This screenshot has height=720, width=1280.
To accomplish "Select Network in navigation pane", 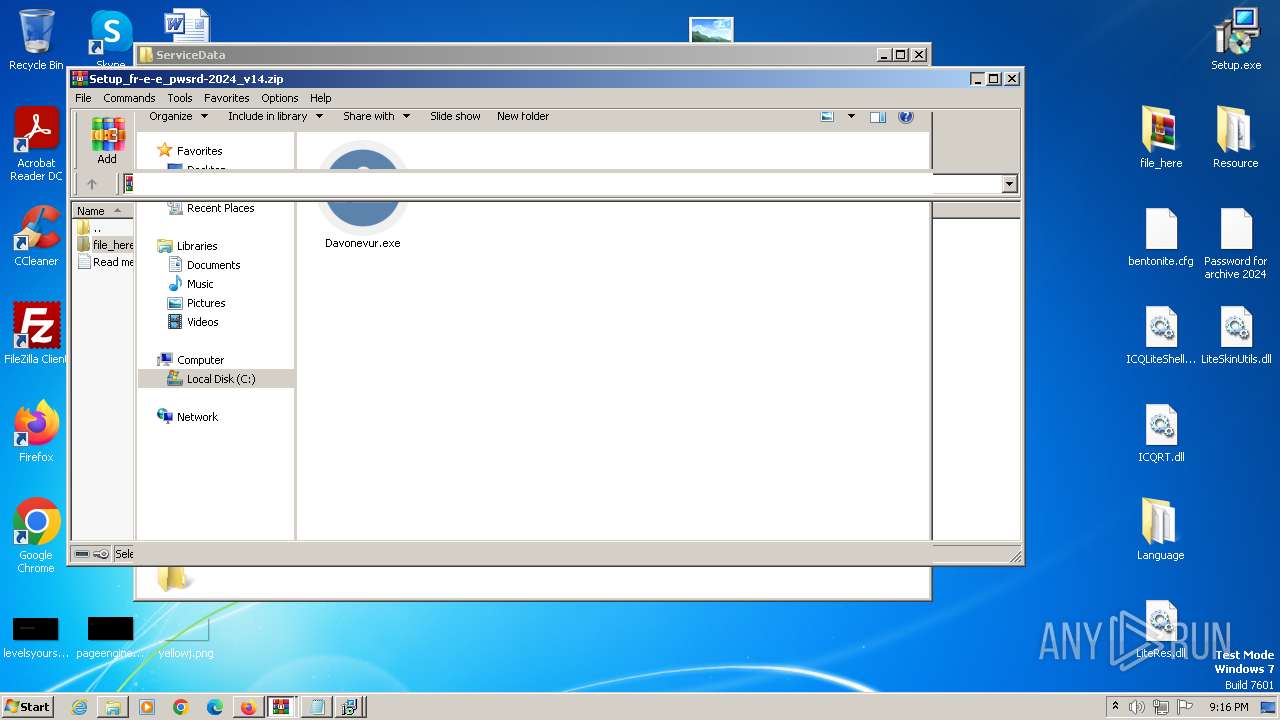I will click(197, 417).
